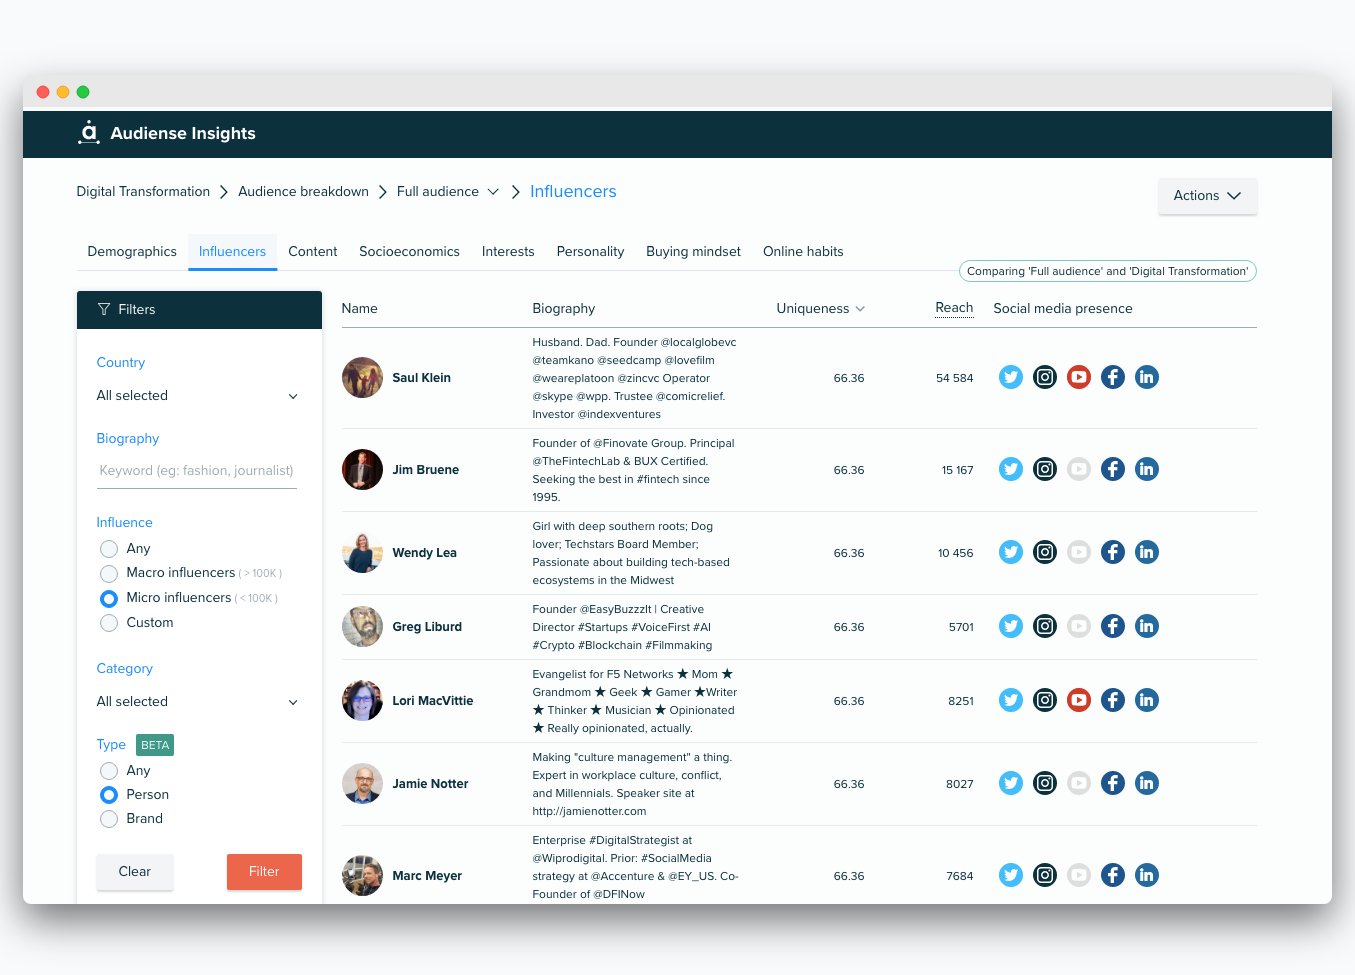Click Jim Bruene's Instagram icon
This screenshot has width=1355, height=975.
click(x=1045, y=468)
